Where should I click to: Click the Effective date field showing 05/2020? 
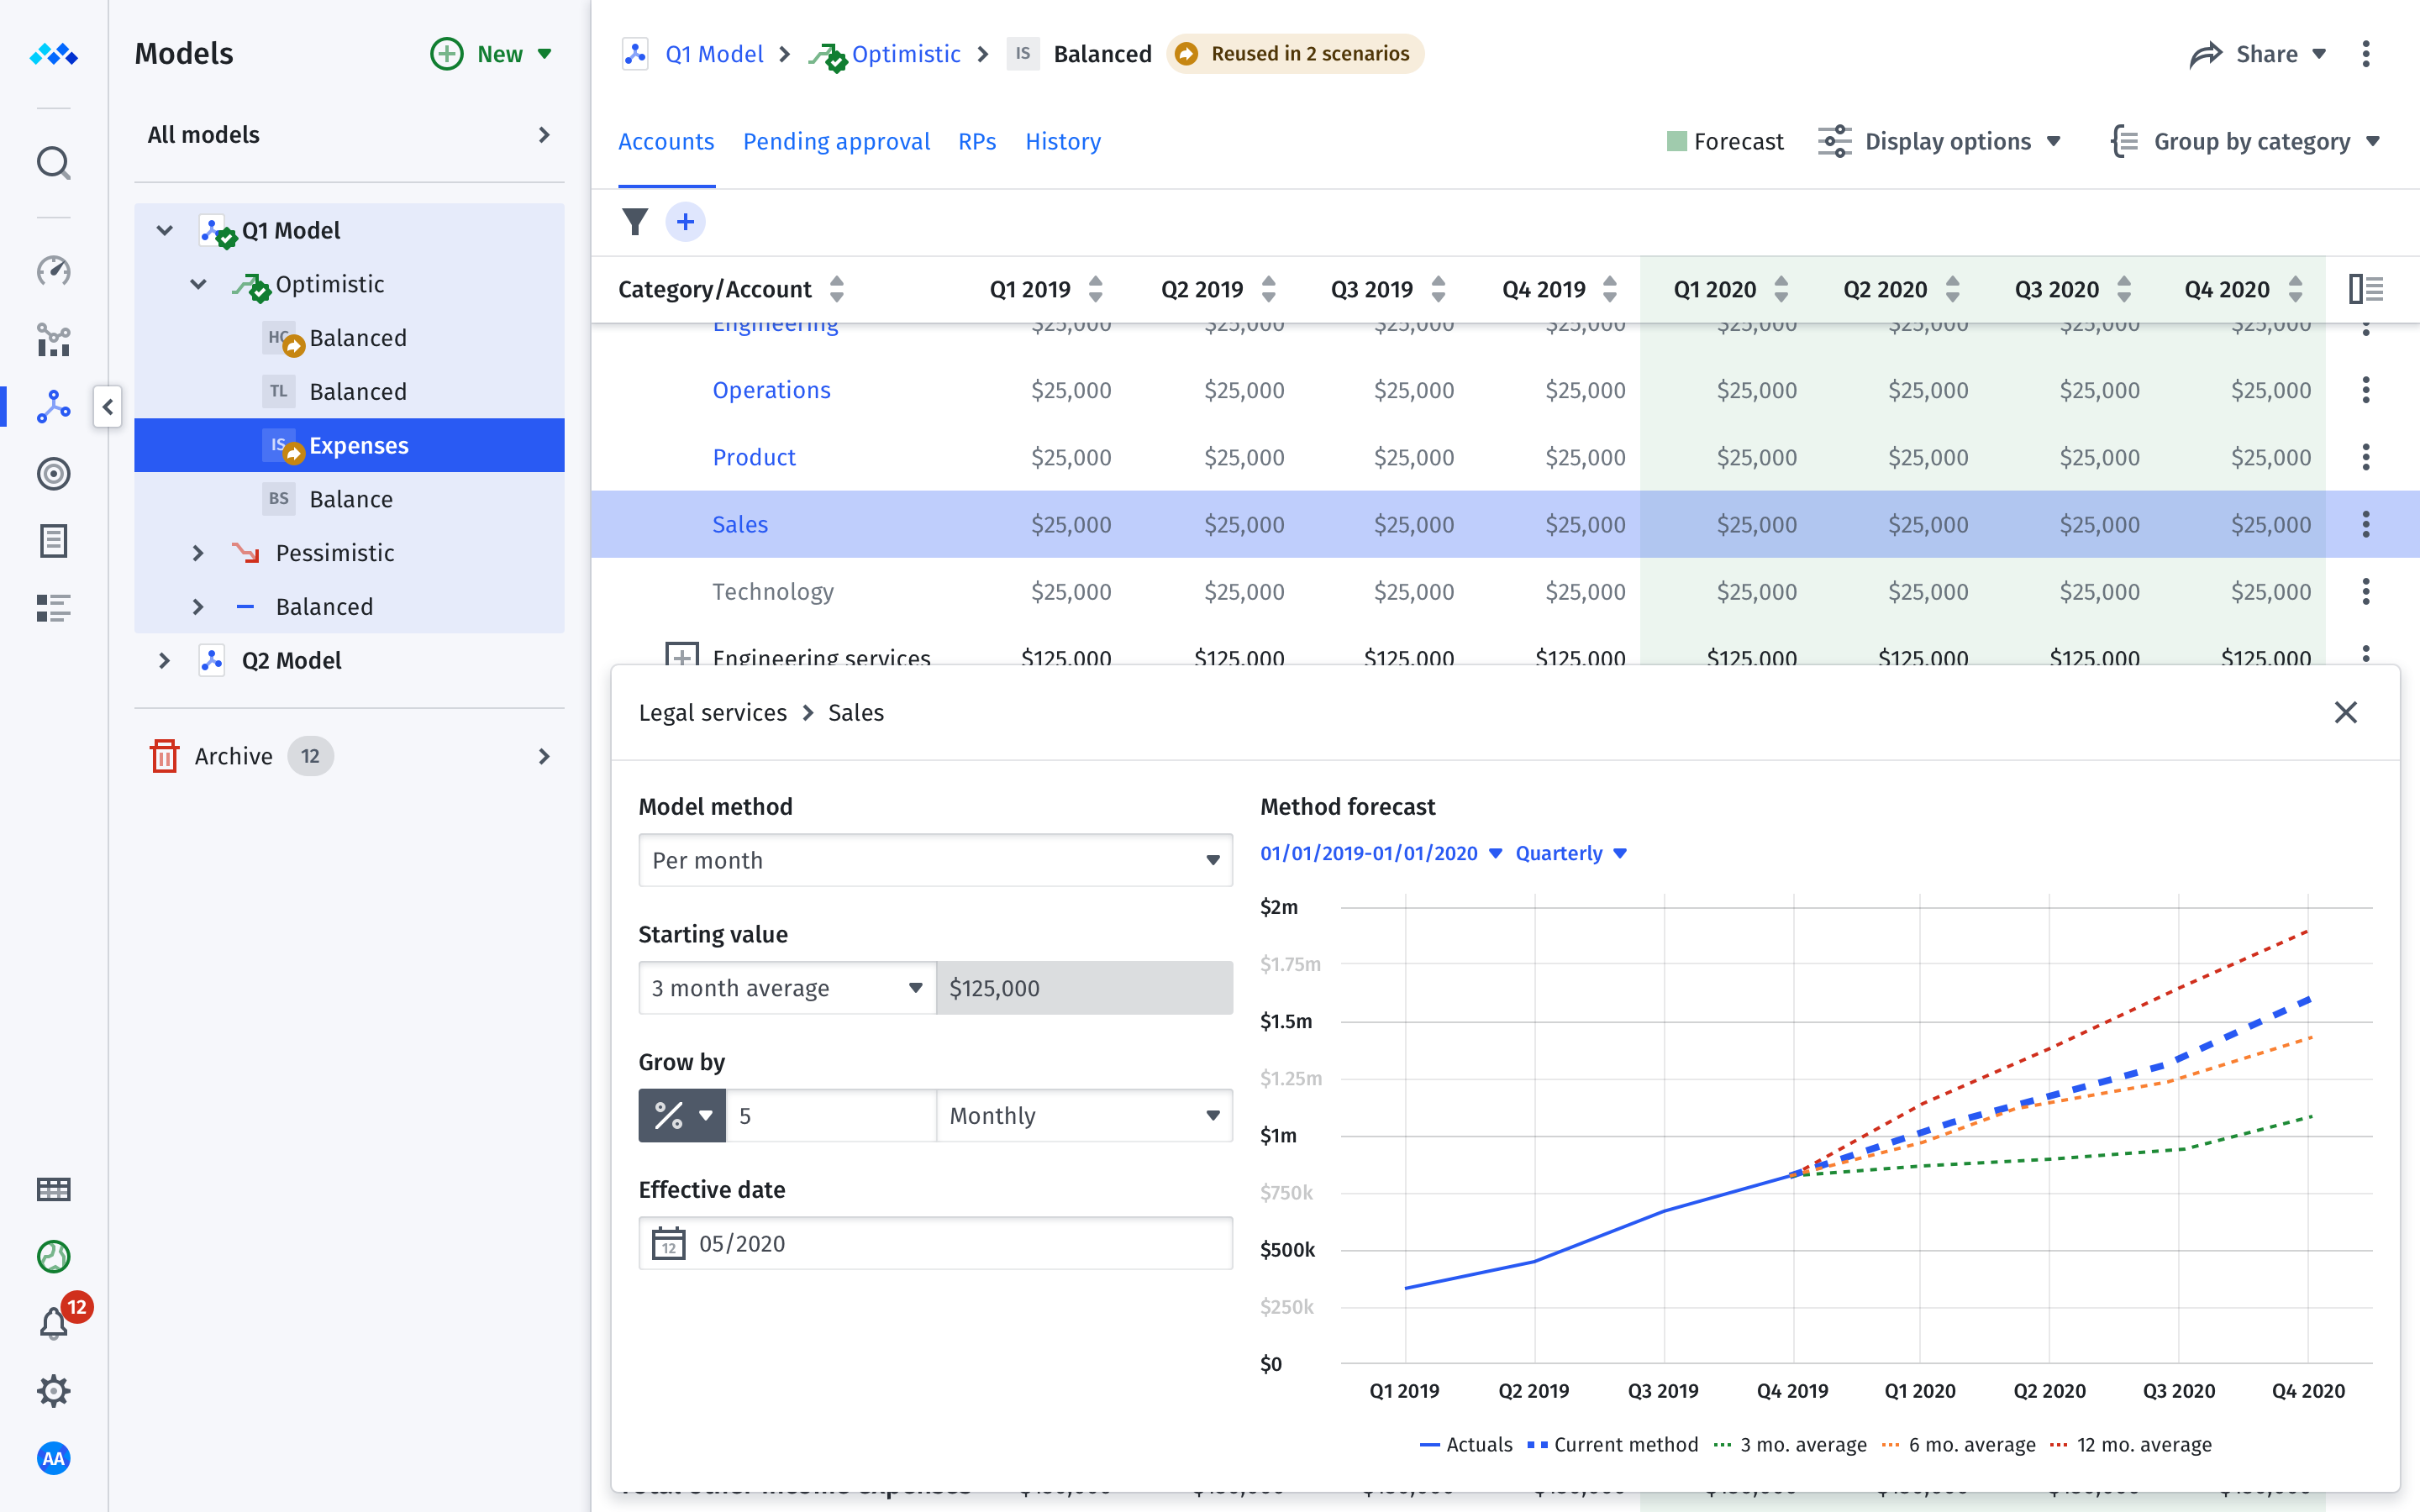(x=935, y=1243)
